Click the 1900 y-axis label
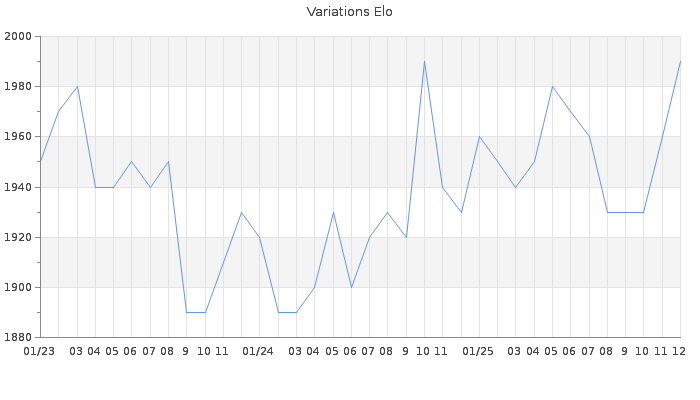The height and width of the screenshot is (400, 700). (19, 287)
